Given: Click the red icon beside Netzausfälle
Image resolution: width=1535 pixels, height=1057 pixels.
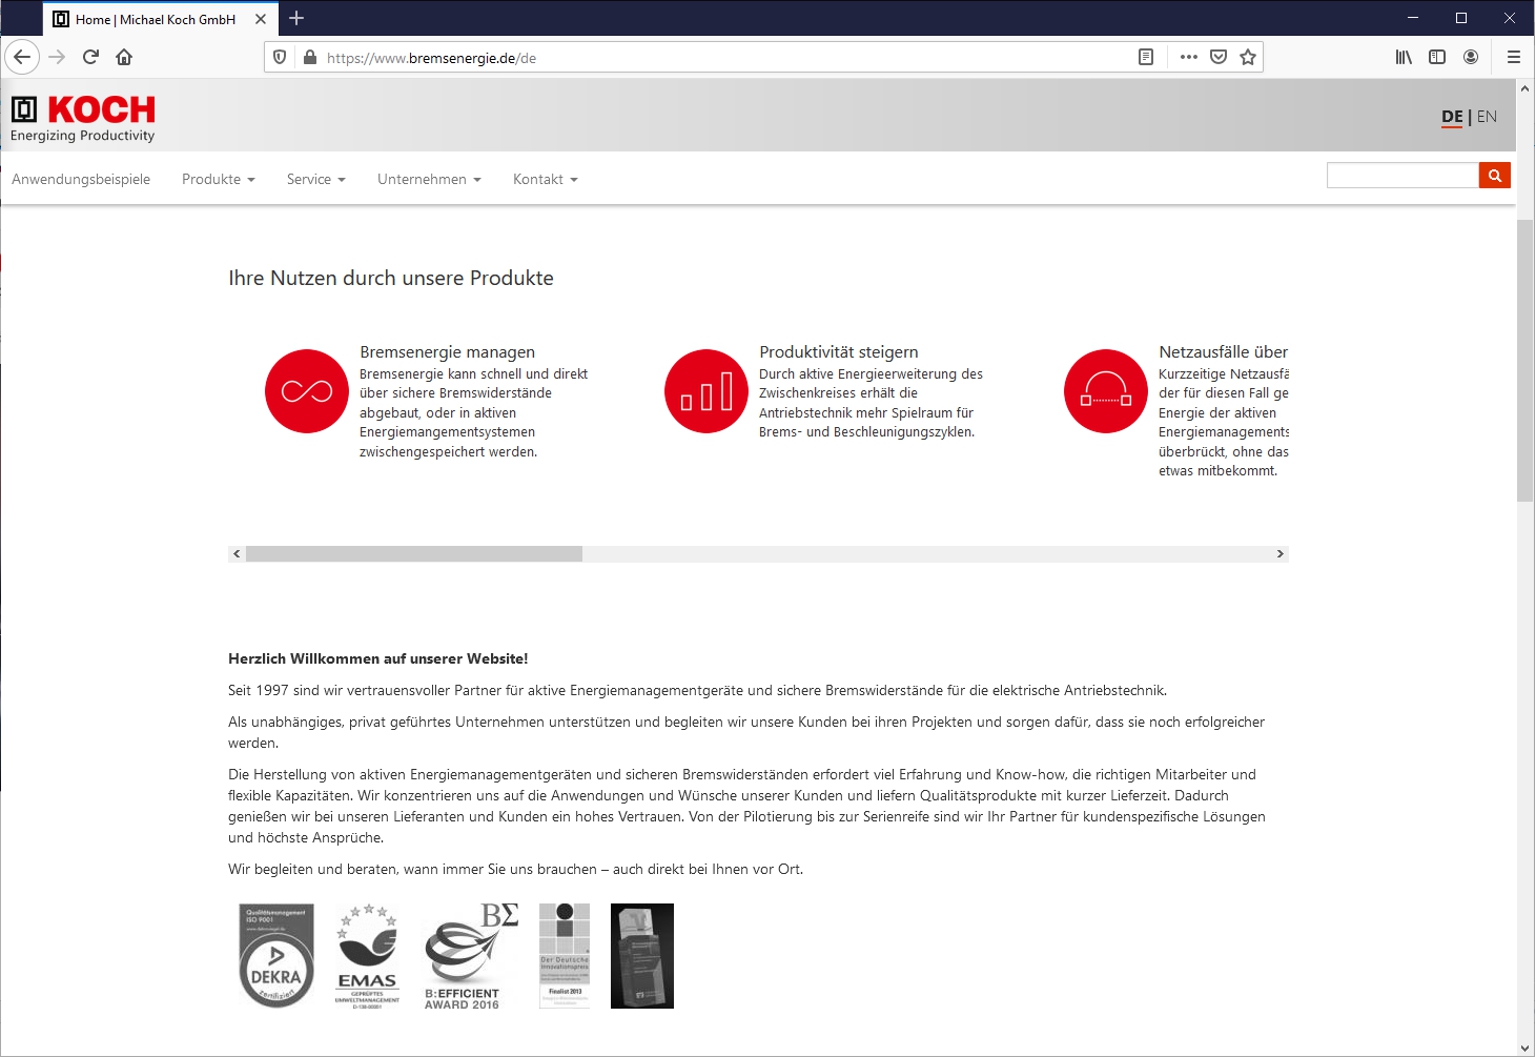Looking at the screenshot, I should 1104,391.
